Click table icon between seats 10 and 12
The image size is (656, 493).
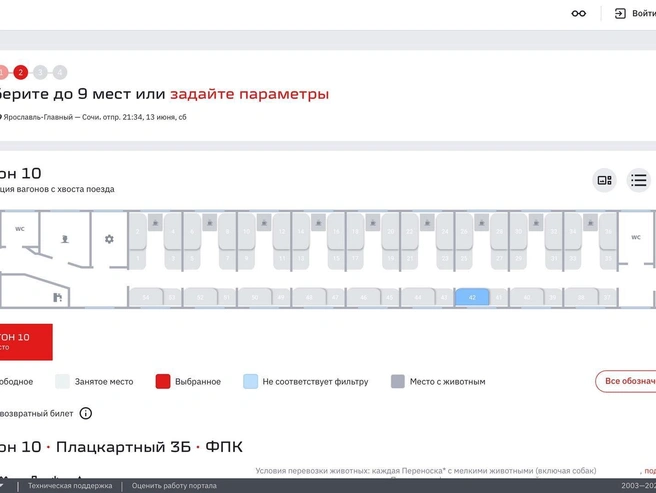(264, 222)
